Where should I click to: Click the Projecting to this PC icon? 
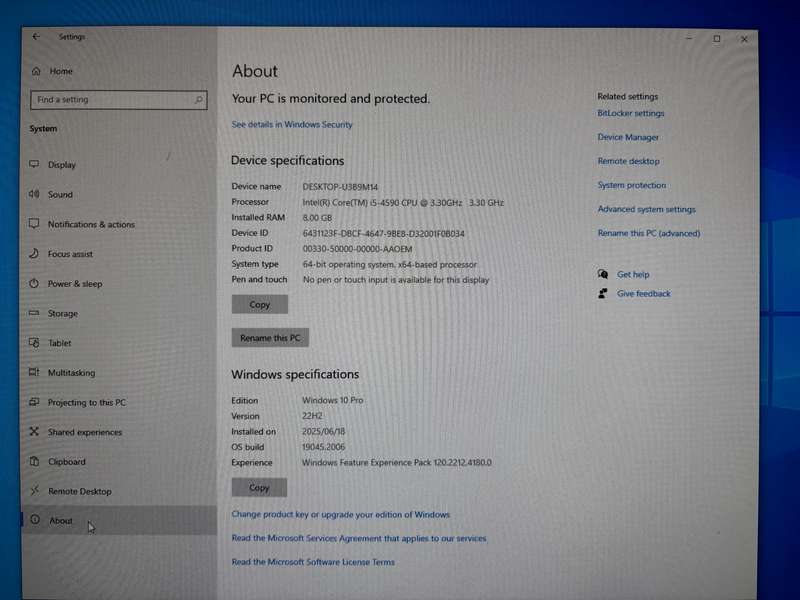click(34, 402)
